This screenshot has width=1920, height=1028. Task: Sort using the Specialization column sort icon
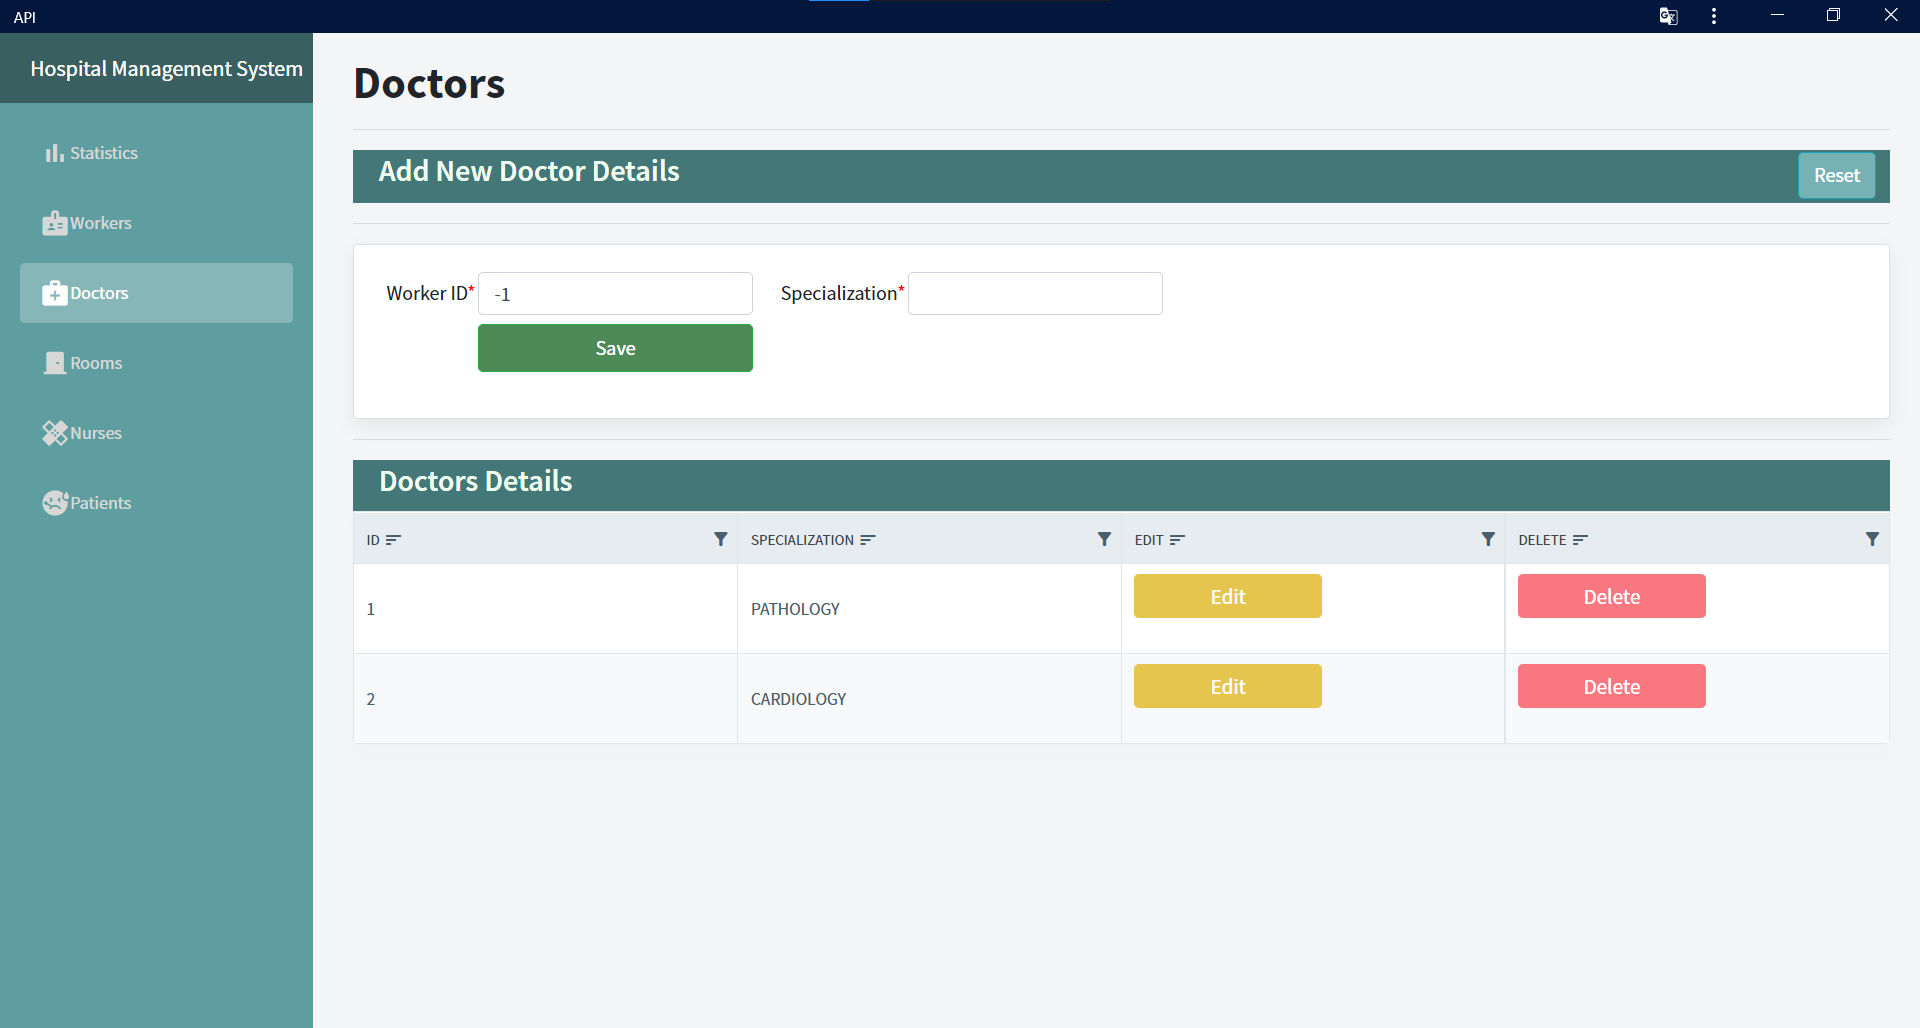(x=867, y=540)
